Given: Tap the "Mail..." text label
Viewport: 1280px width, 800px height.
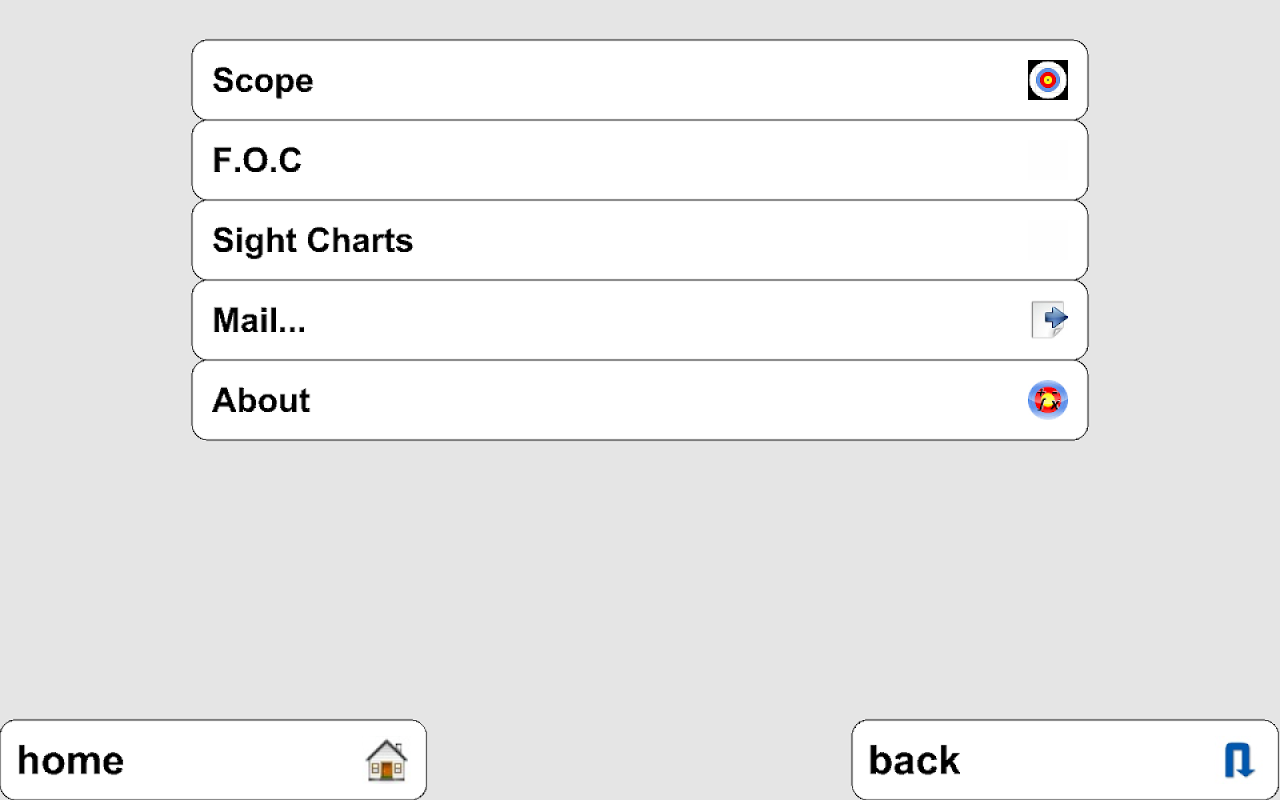Looking at the screenshot, I should [x=259, y=320].
